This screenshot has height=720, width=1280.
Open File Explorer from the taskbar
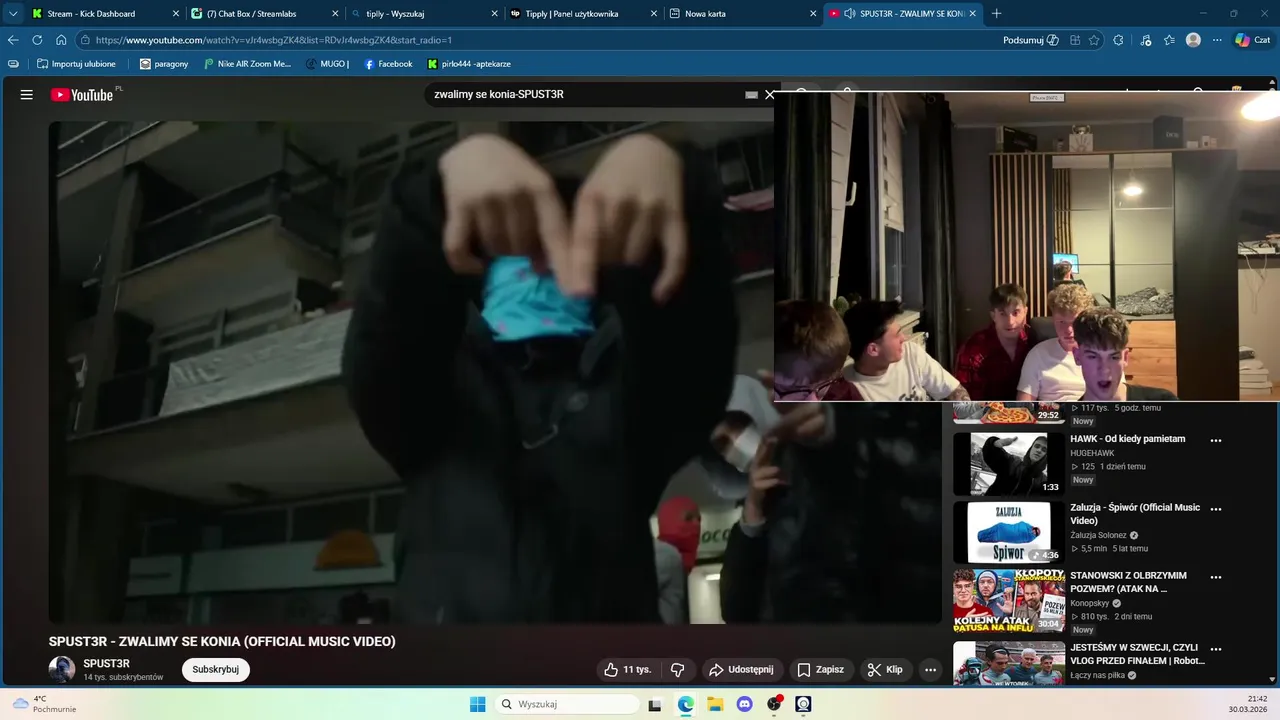click(715, 704)
